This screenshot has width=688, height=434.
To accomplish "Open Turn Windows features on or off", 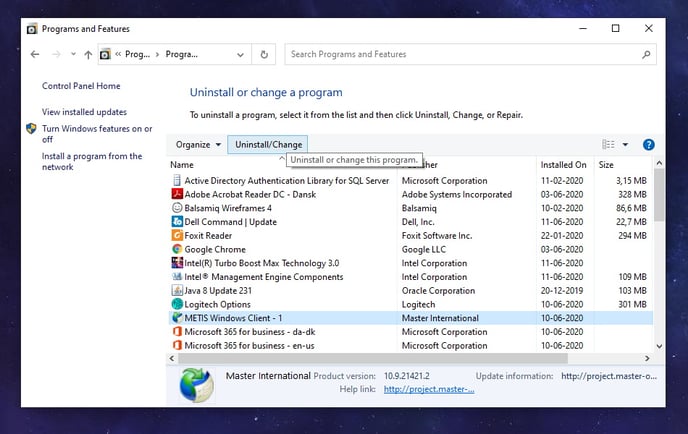I will coord(97,134).
